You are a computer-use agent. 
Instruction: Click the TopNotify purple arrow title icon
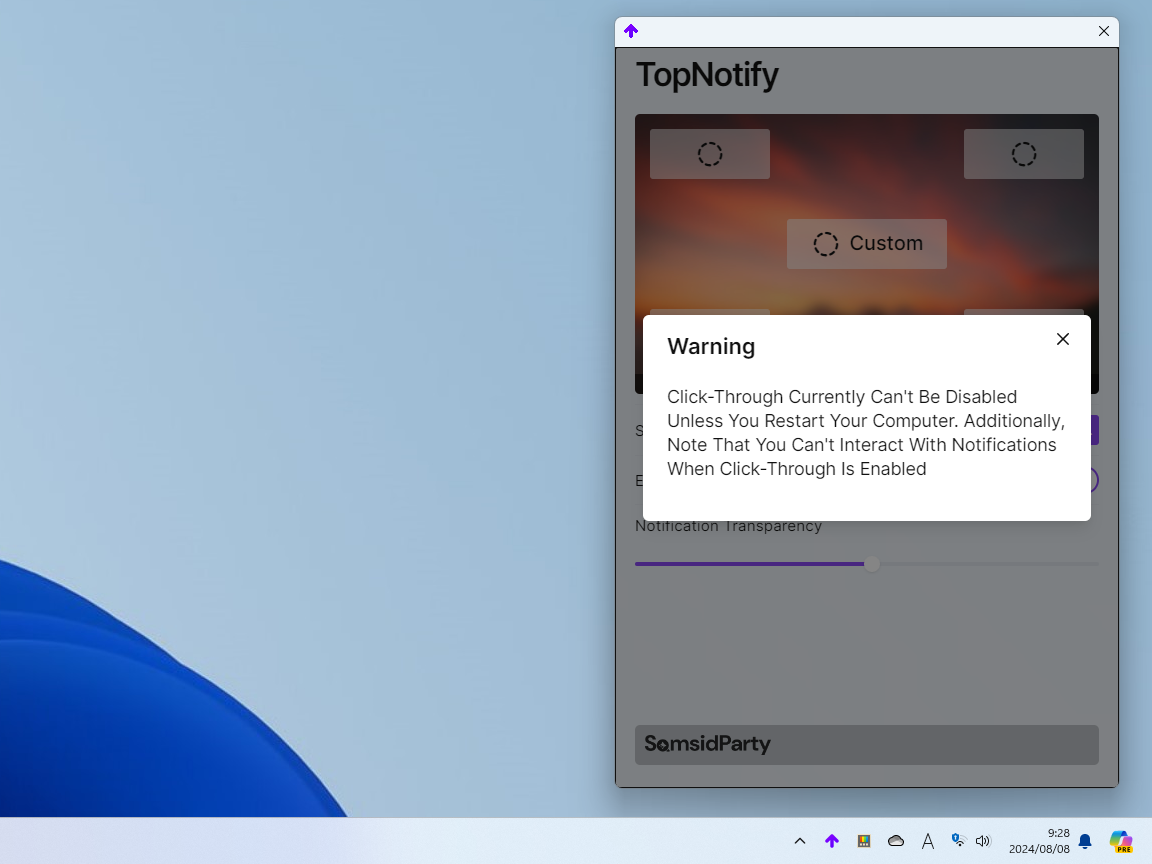click(x=631, y=31)
